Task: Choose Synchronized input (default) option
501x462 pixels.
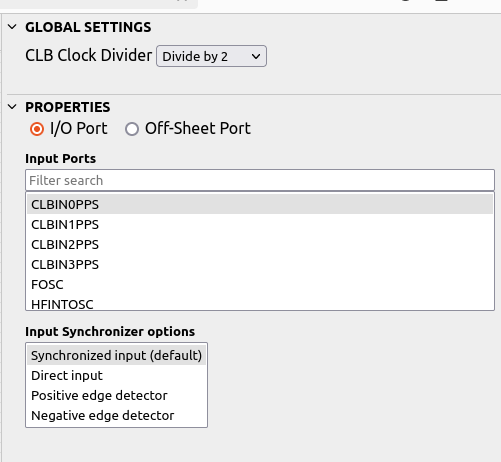Action: [116, 355]
